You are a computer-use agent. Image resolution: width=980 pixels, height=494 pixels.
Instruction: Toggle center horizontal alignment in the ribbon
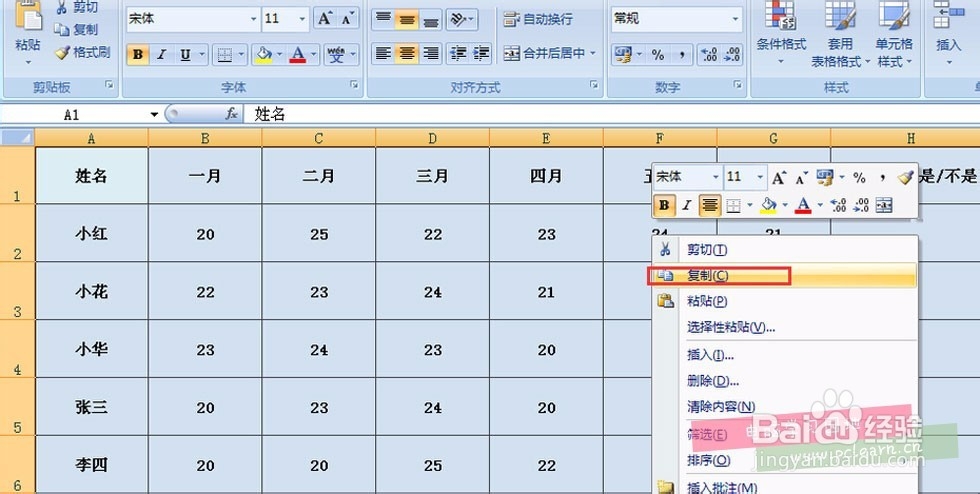pos(407,54)
